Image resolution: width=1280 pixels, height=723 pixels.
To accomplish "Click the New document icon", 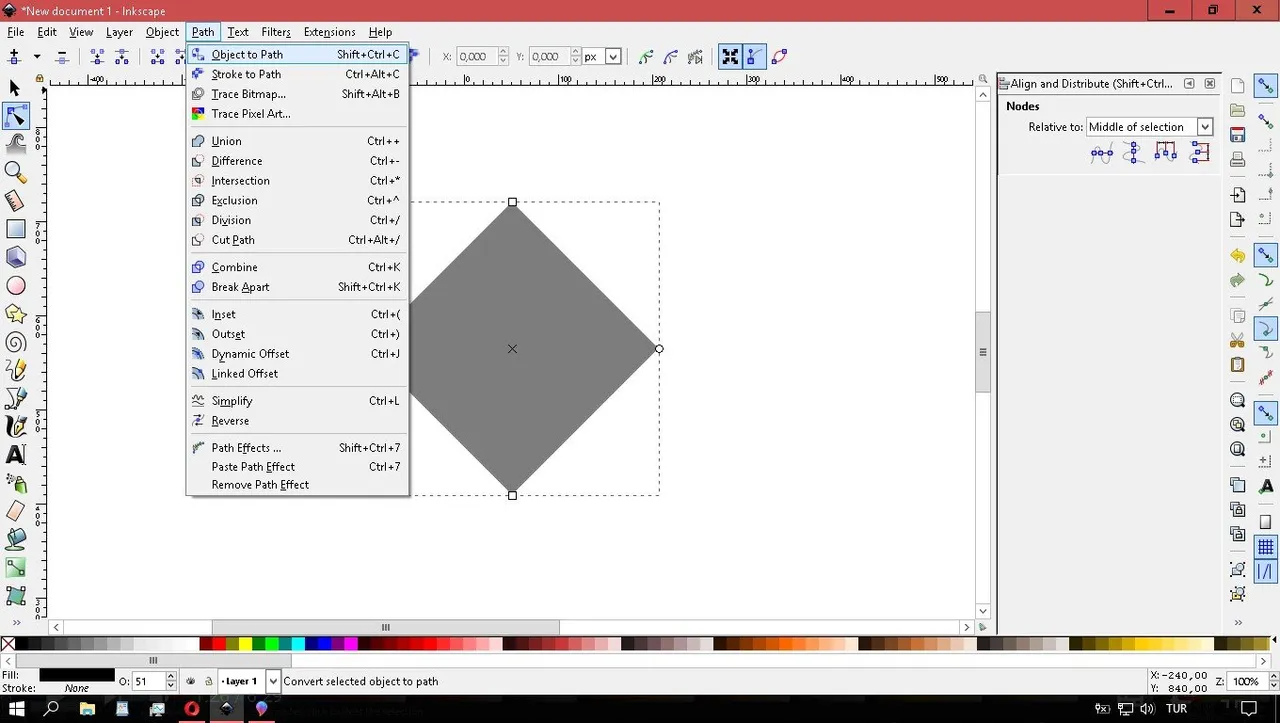I will click(1238, 86).
